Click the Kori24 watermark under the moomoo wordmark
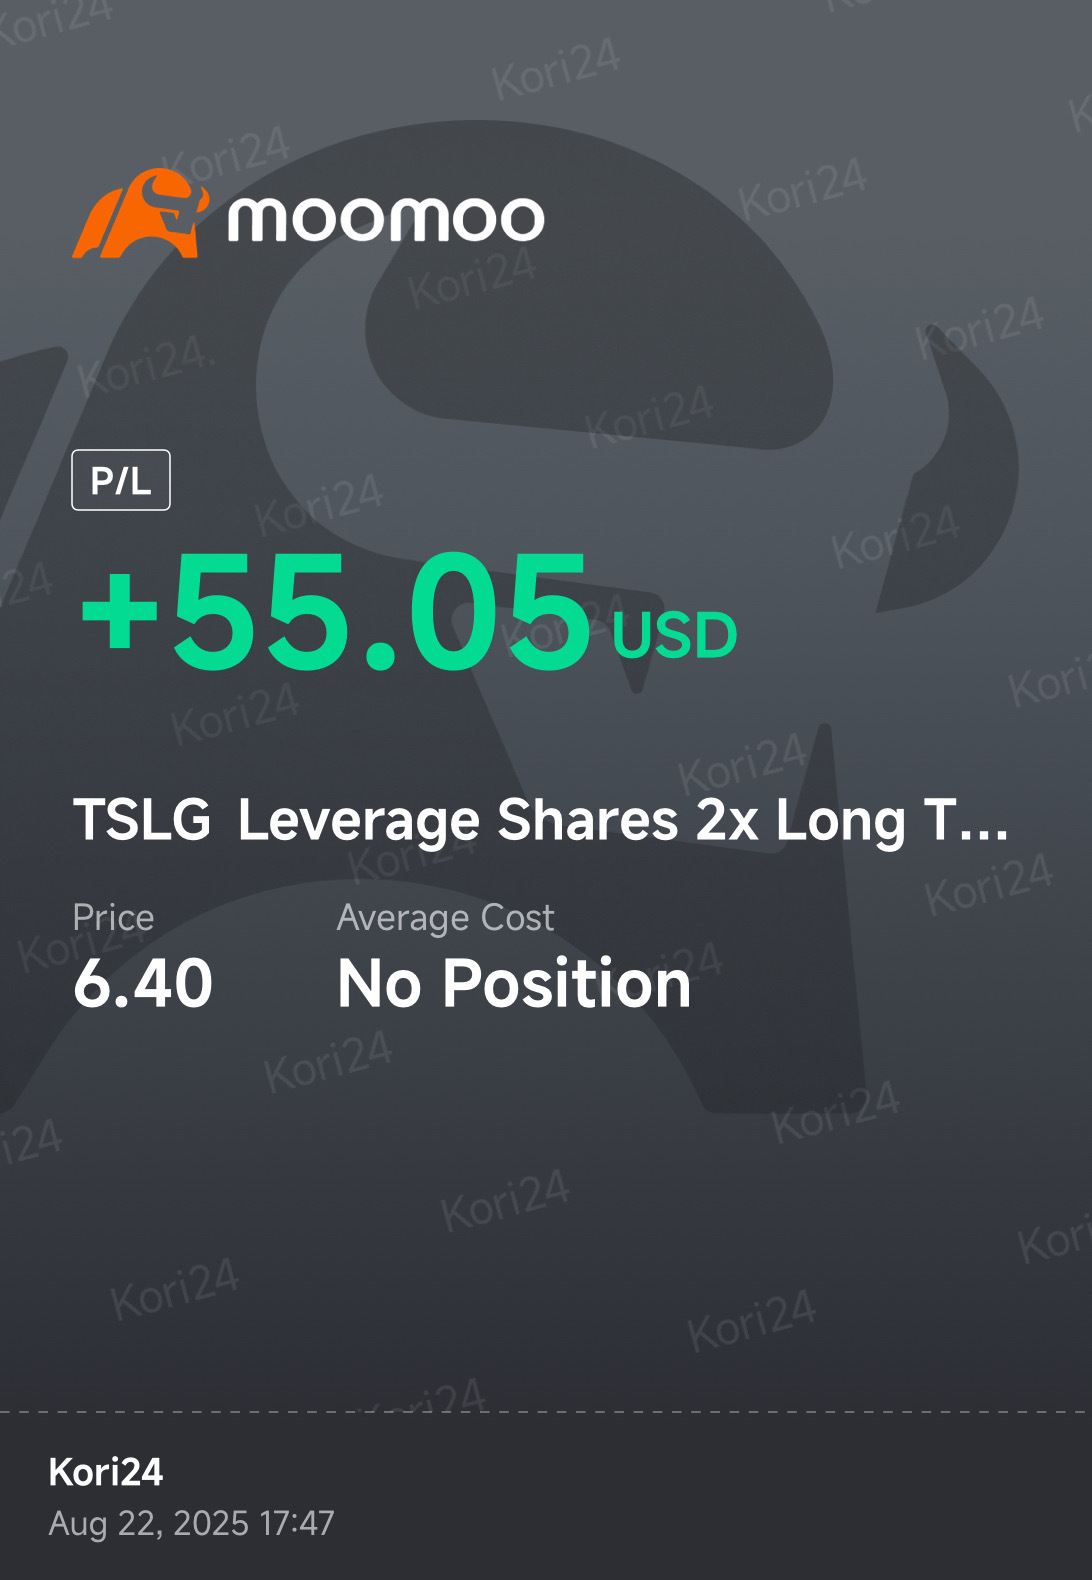 click(x=472, y=278)
